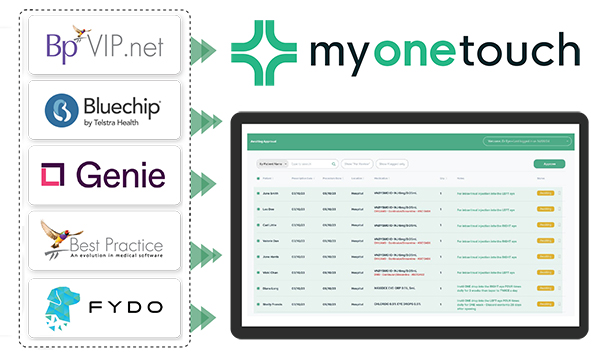This screenshot has height=364, width=600.
Task: Click the type-to-search input field
Action: 310,164
